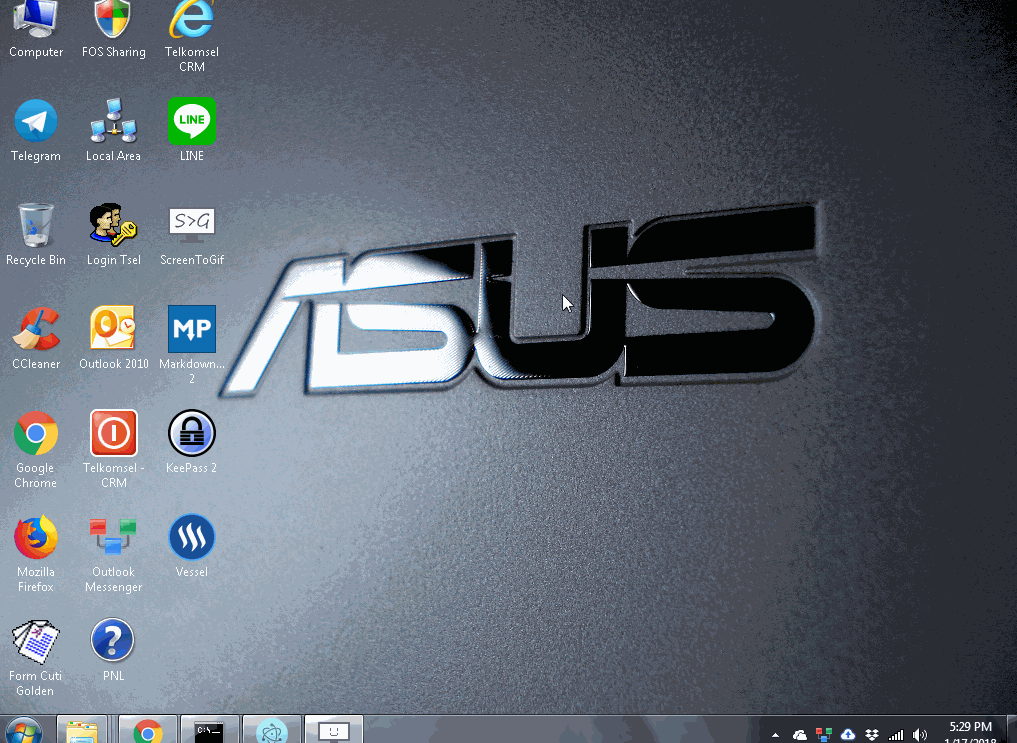Viewport: 1017px width, 743px height.
Task: Select the Recycle Bin icon
Action: point(36,234)
